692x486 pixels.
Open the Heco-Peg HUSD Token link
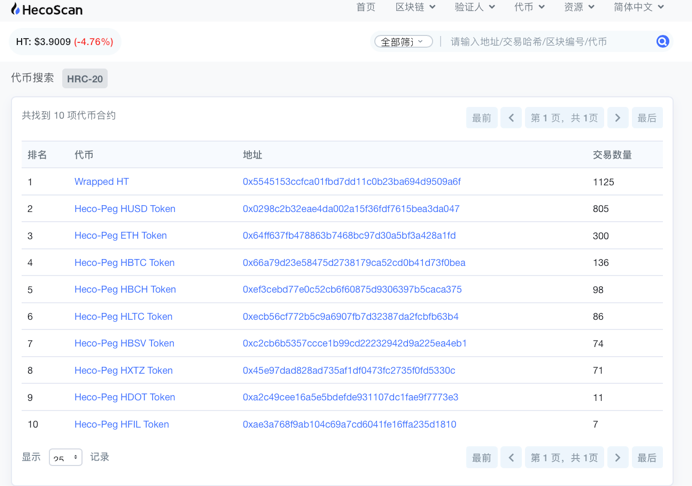coord(125,208)
